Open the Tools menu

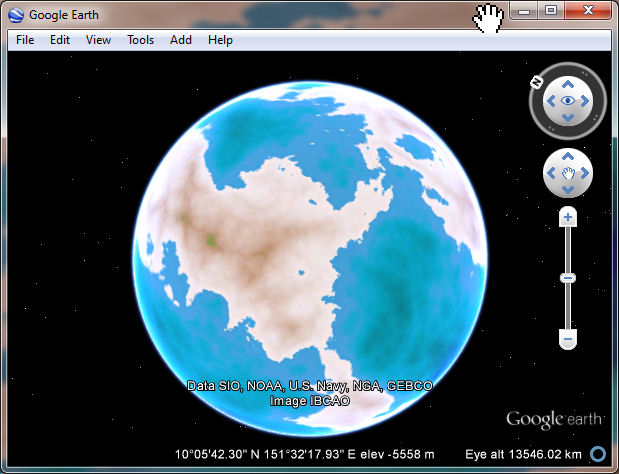[x=140, y=40]
